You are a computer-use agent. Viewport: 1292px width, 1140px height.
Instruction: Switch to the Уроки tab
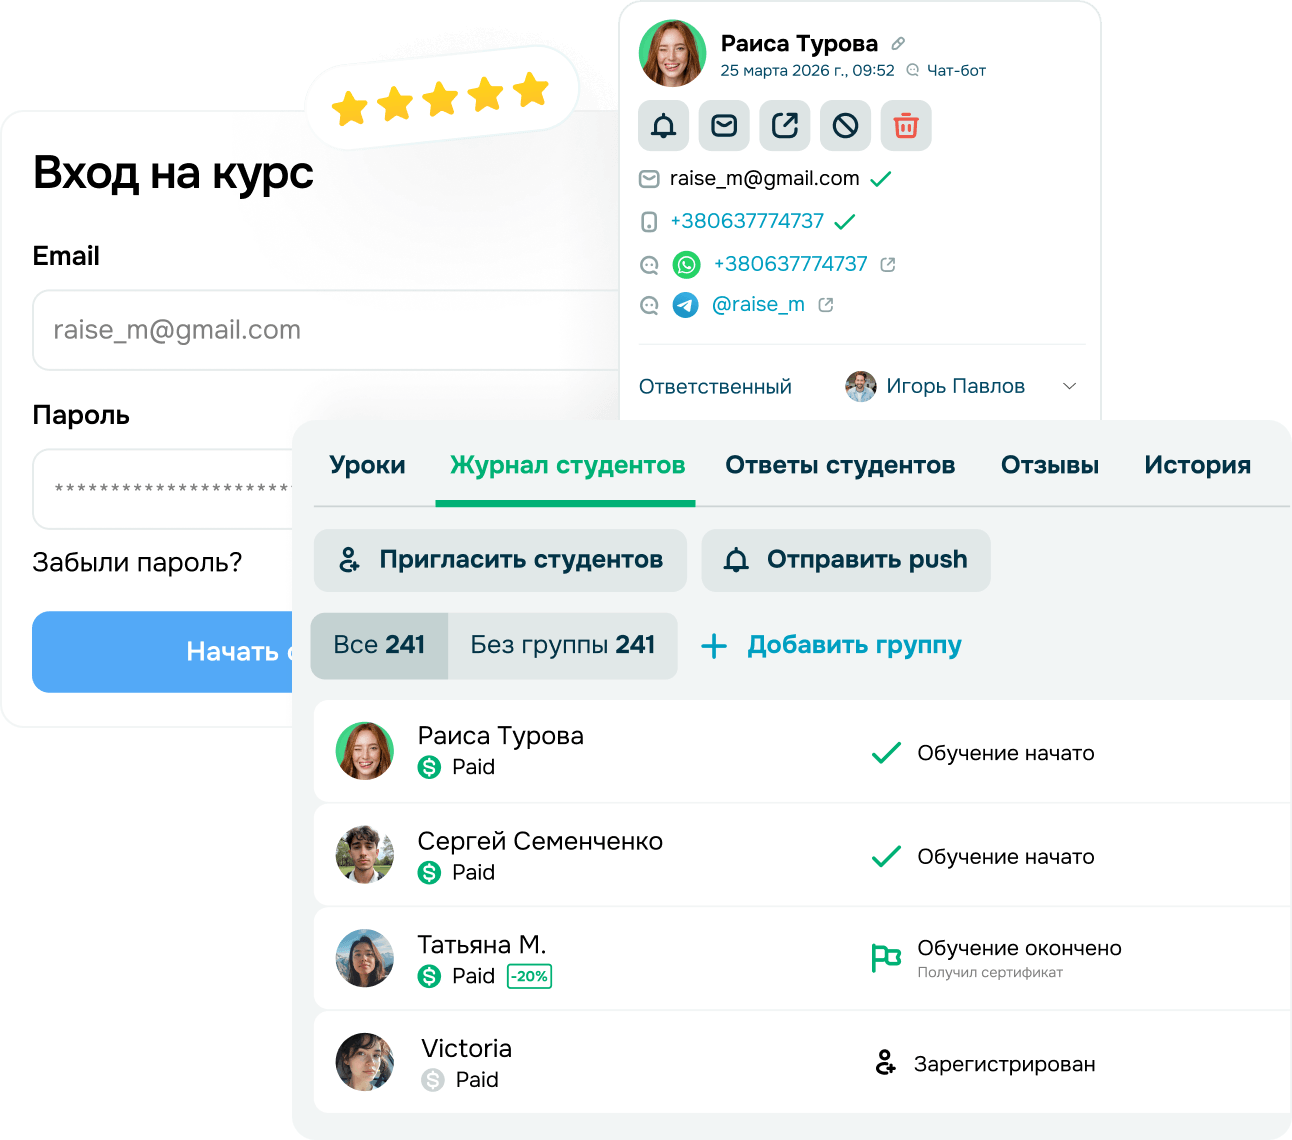click(367, 465)
